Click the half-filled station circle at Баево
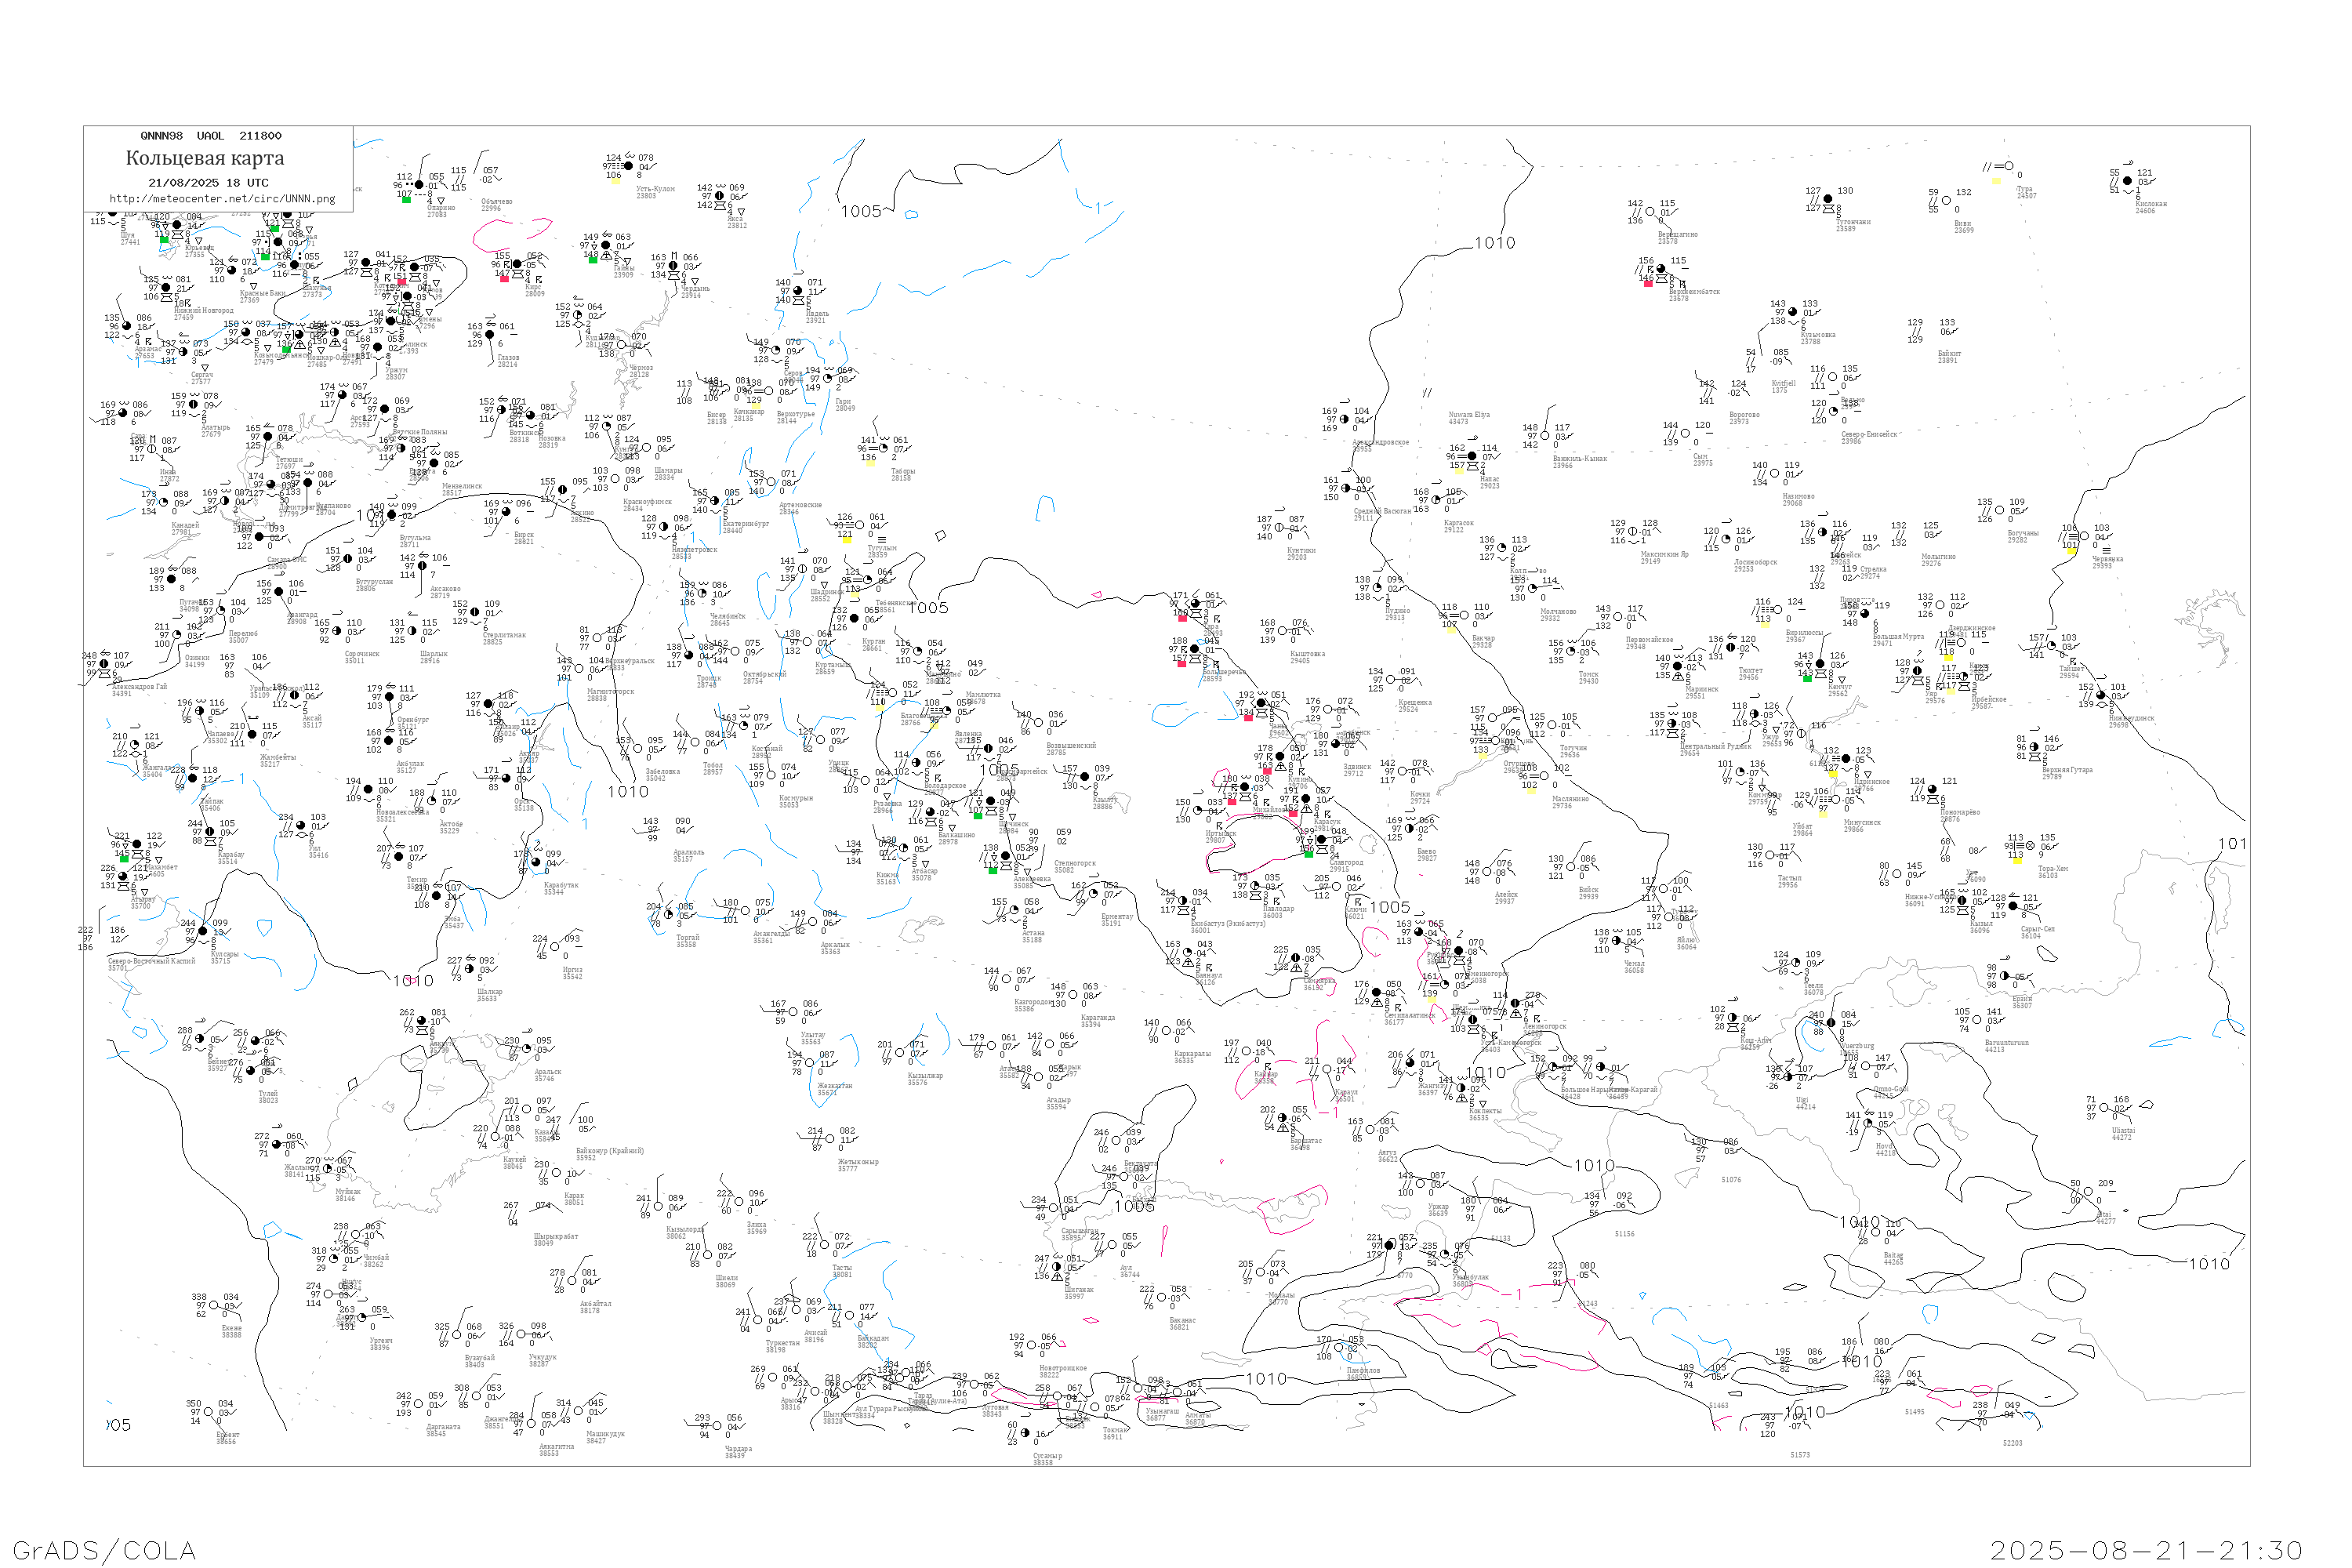 pos(1410,829)
